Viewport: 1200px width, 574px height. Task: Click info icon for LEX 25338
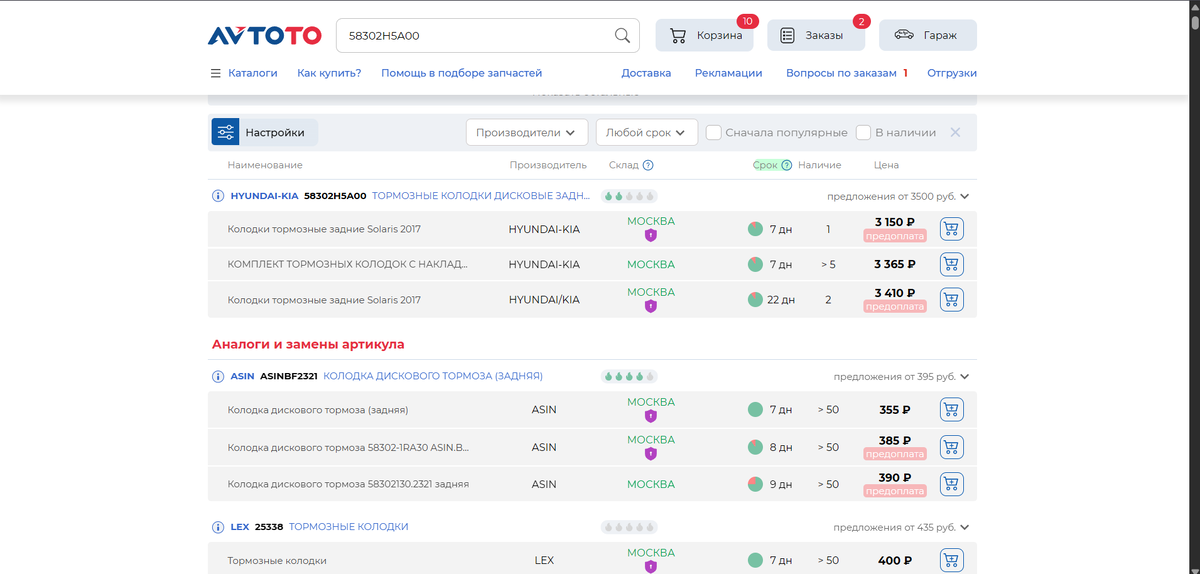218,527
